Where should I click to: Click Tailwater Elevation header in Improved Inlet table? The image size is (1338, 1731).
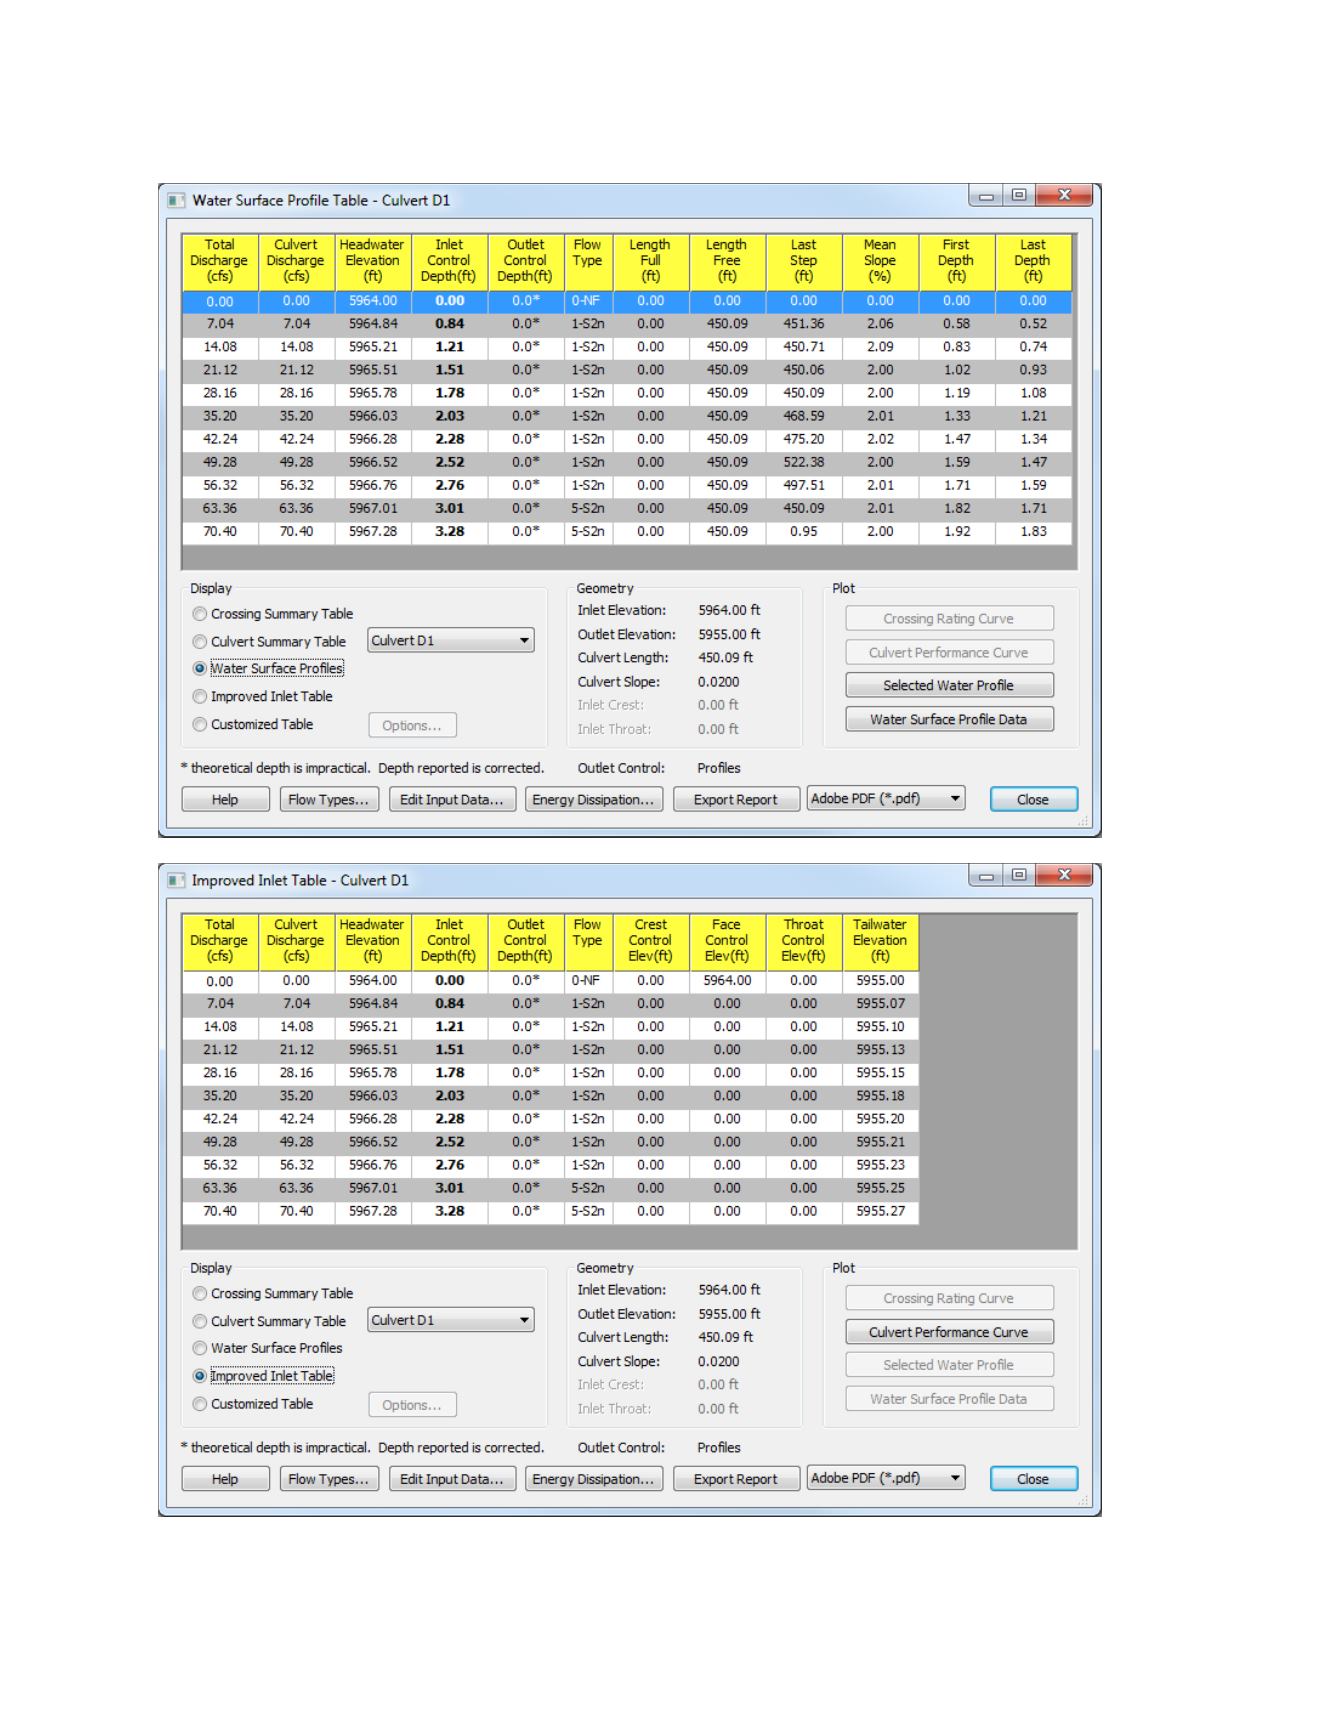[880, 941]
